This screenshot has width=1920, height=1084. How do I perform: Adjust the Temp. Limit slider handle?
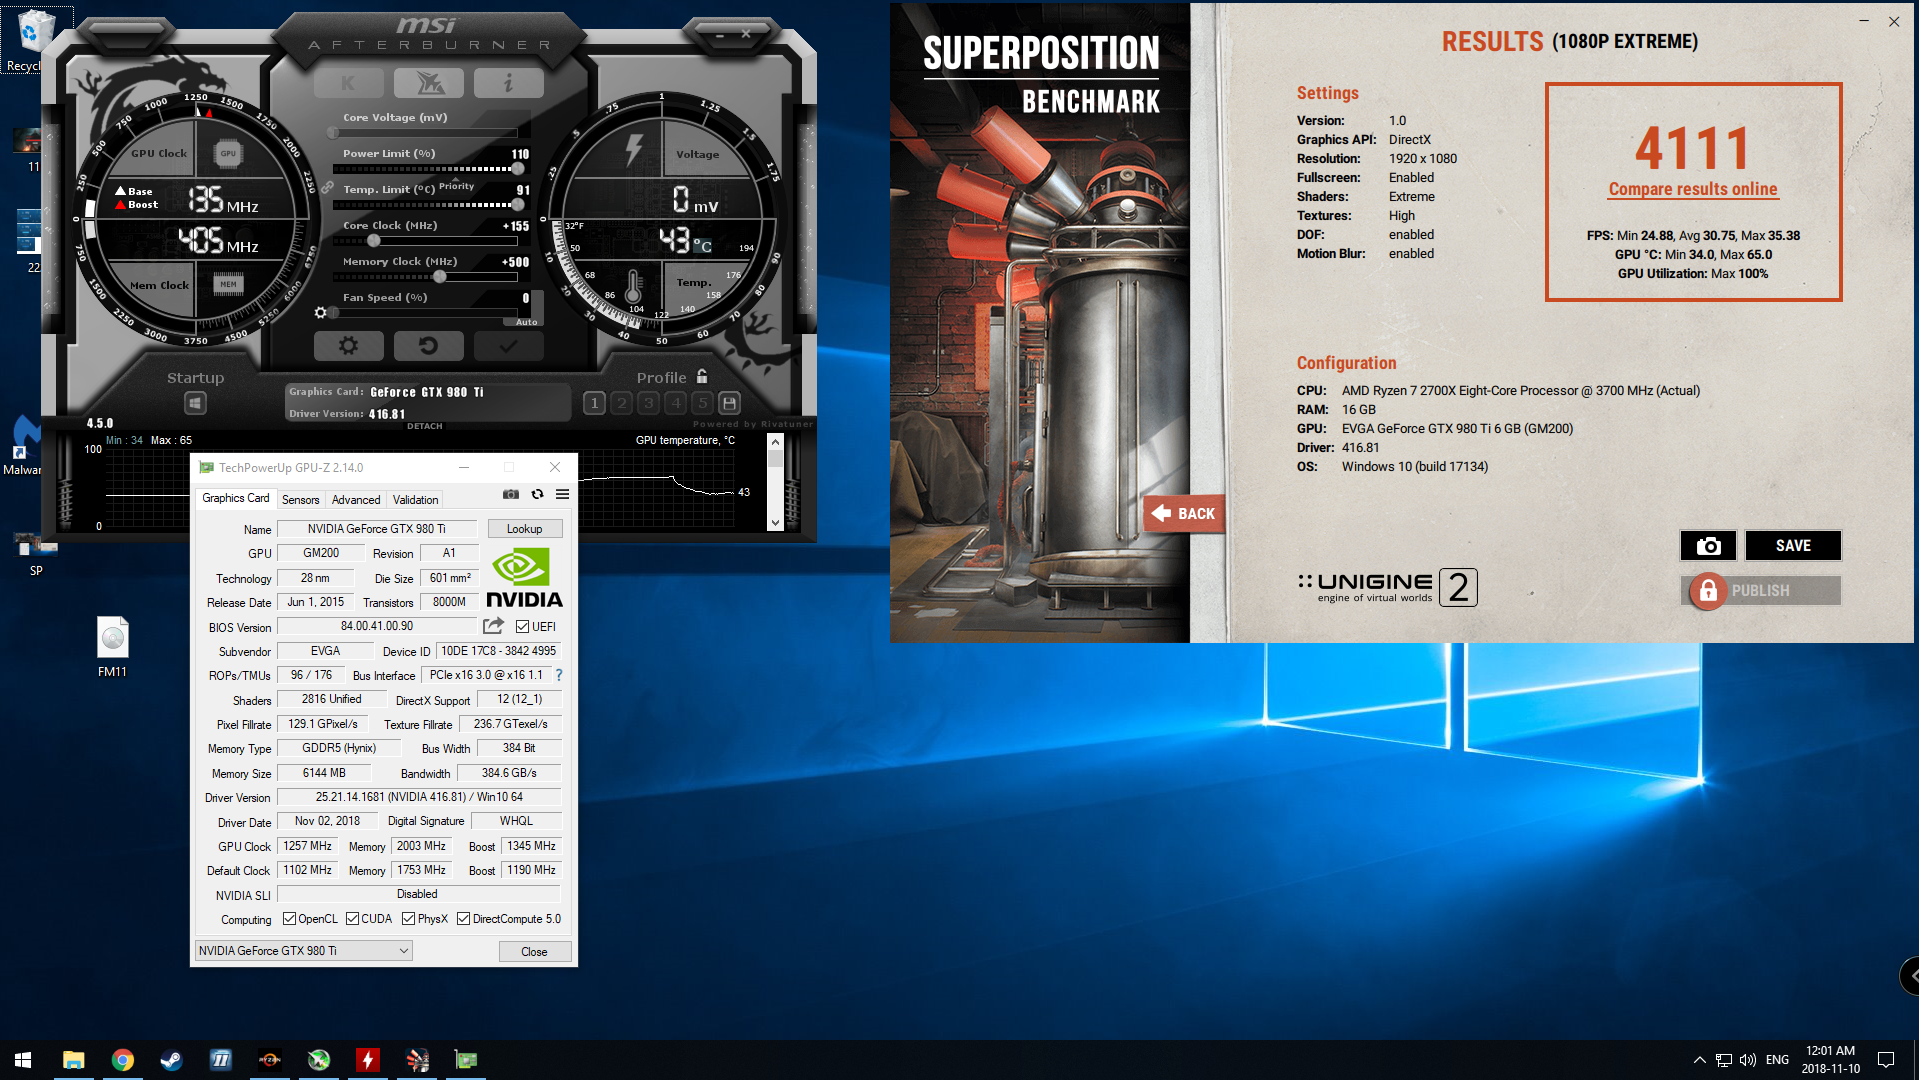(517, 206)
